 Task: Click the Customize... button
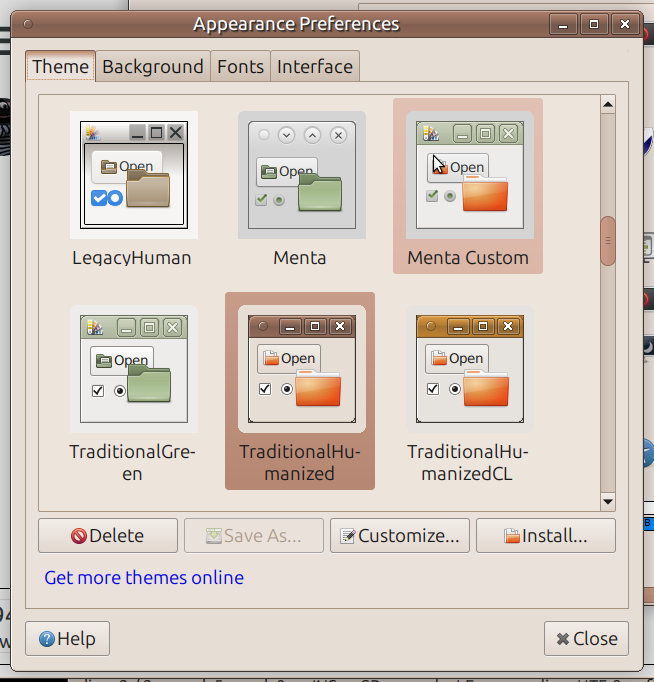[399, 536]
